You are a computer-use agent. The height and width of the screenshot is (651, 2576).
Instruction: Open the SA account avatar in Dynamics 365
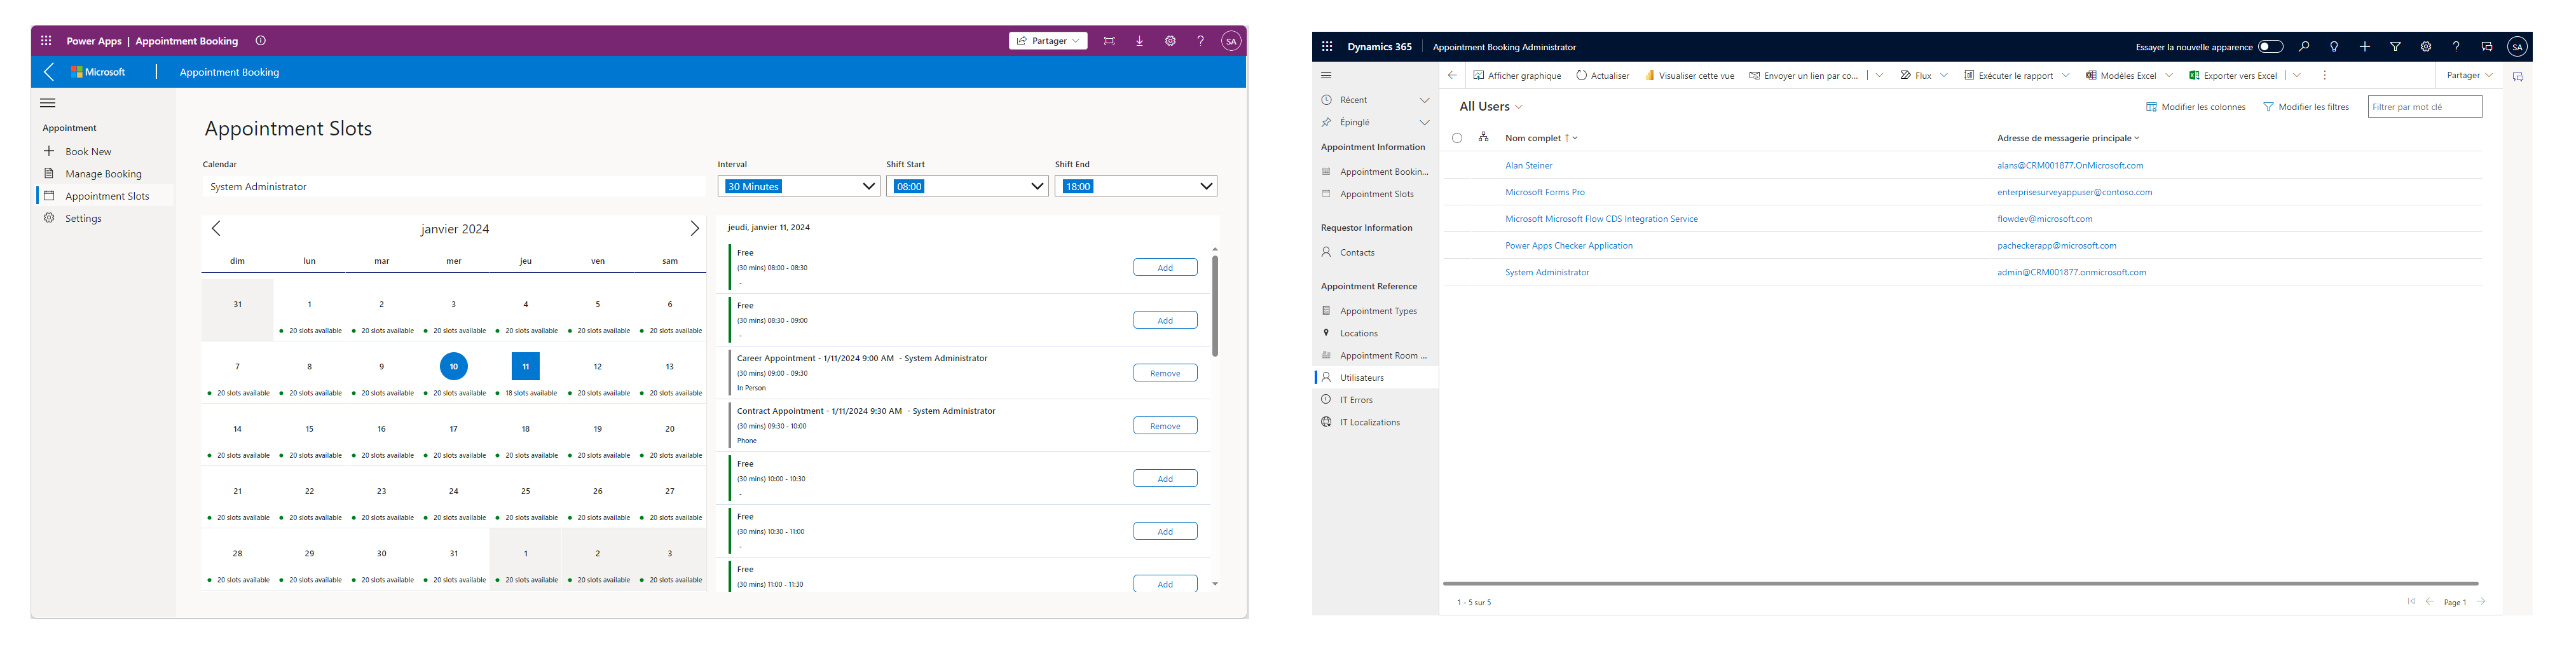[2518, 47]
